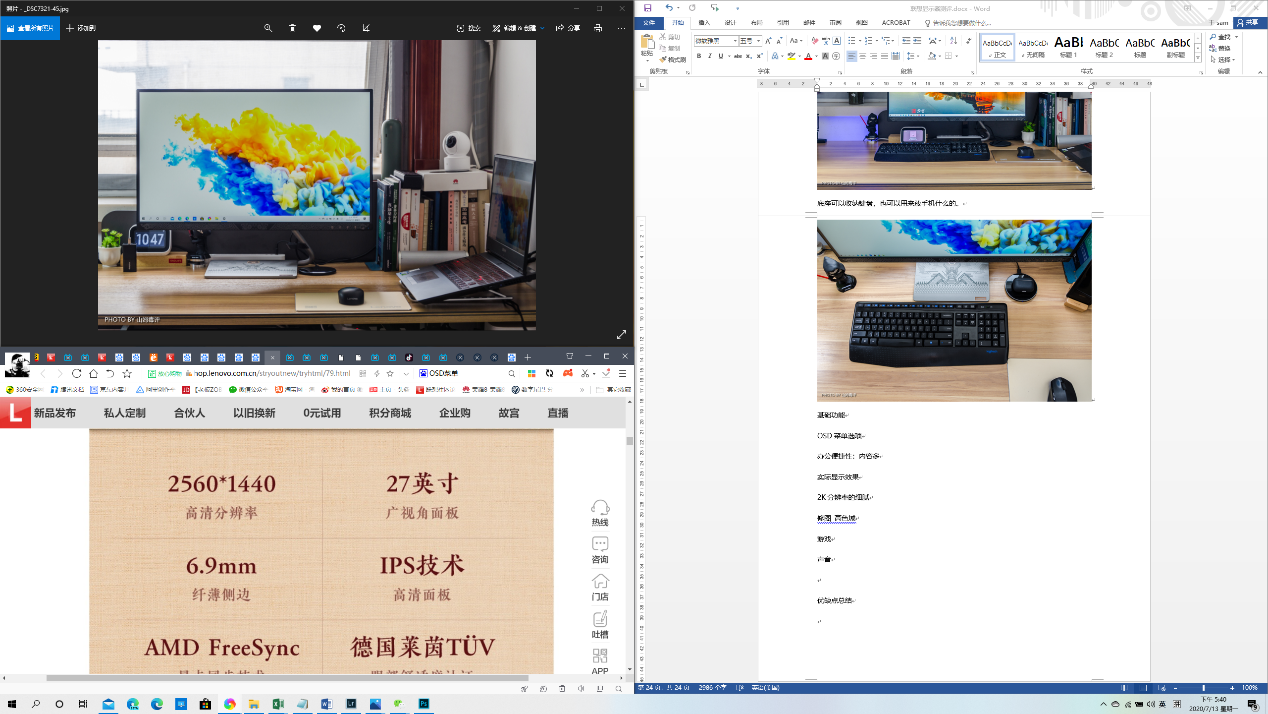
Task: Toggle italic formatting in Word
Action: click(710, 56)
